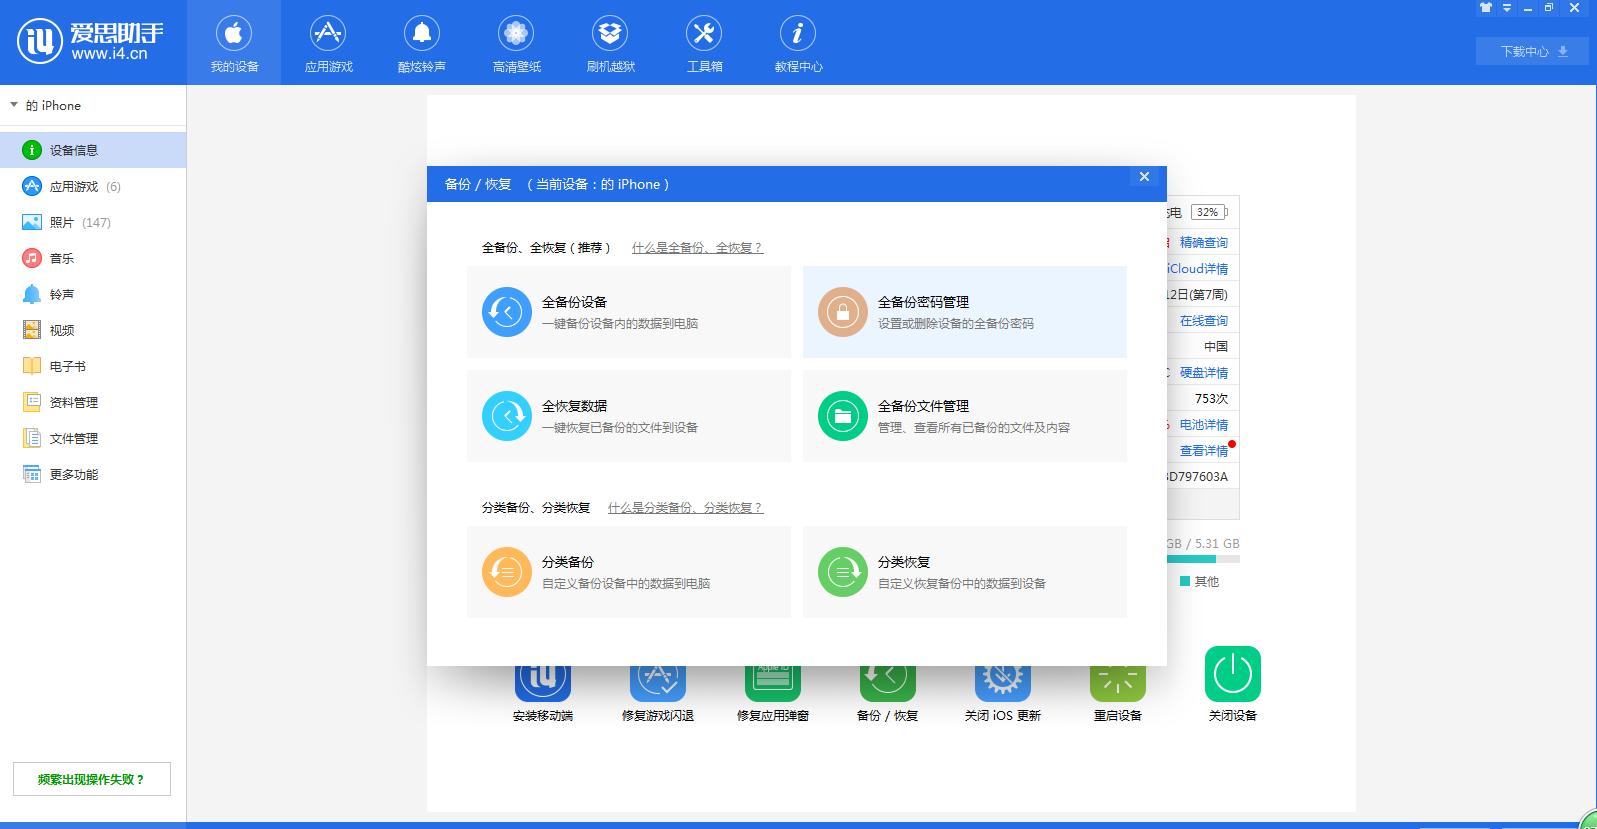This screenshot has height=829, width=1597.
Task: Click the 重启设备 icon
Action: click(x=1118, y=684)
